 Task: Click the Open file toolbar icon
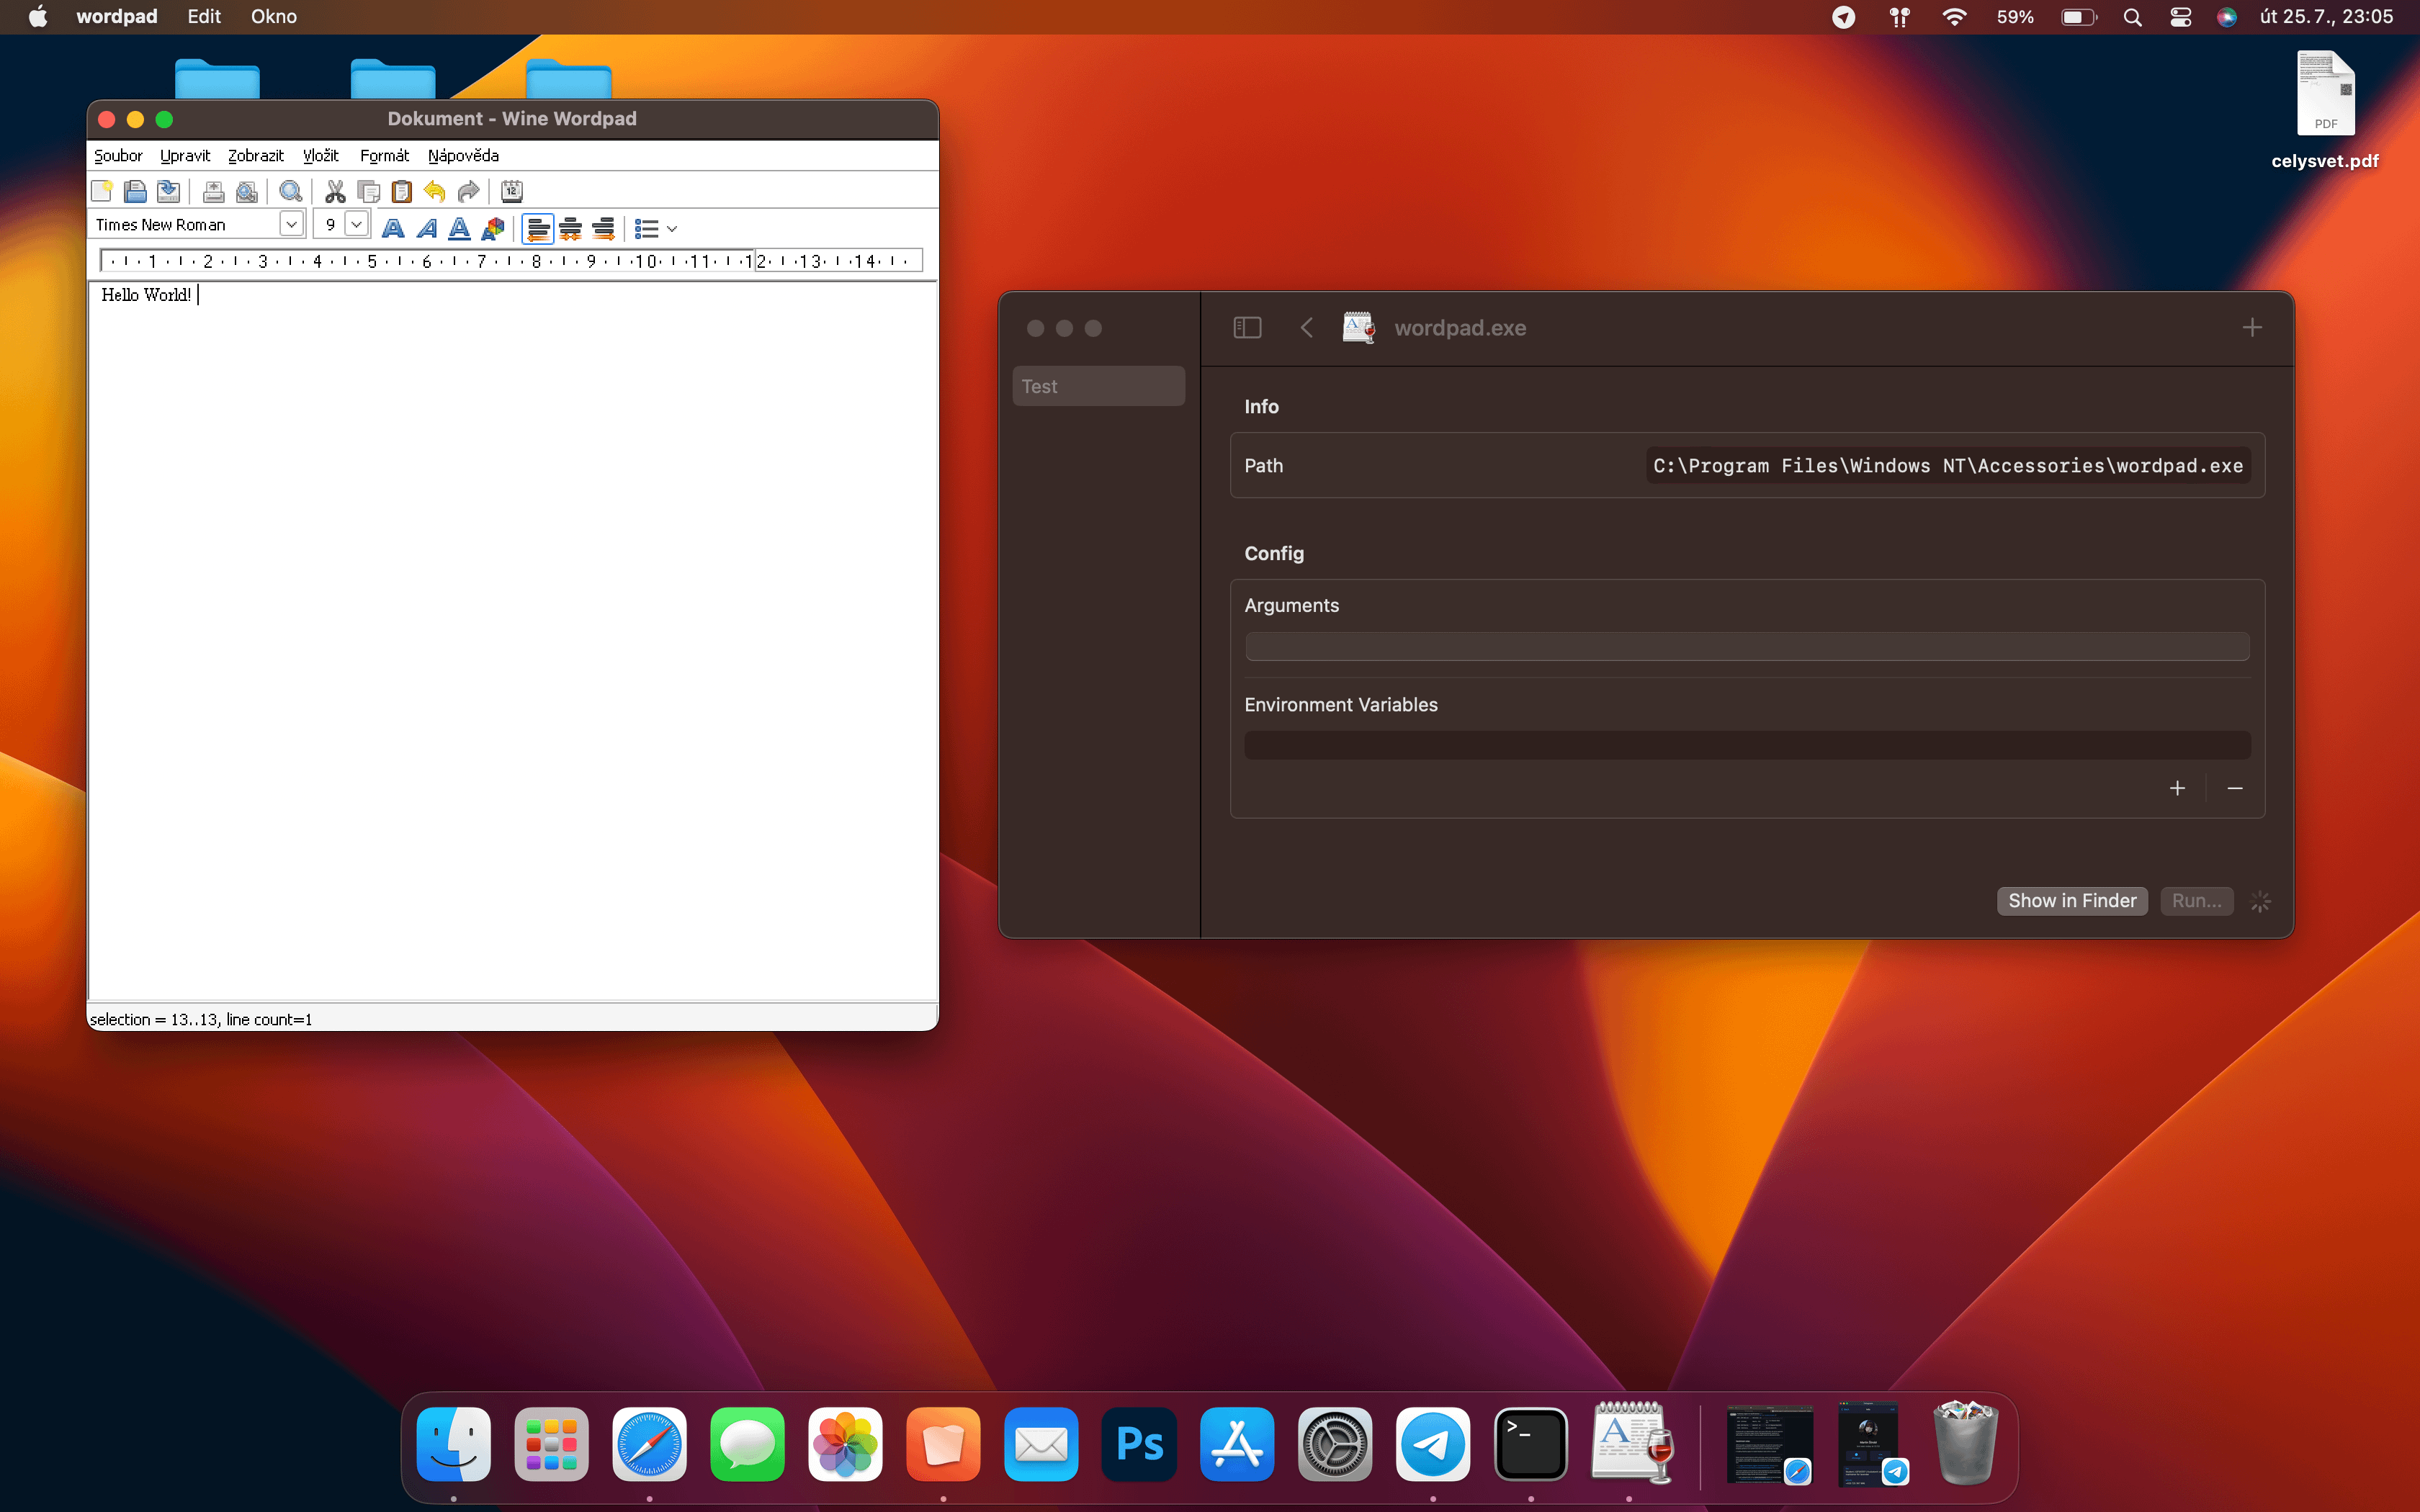(x=135, y=191)
